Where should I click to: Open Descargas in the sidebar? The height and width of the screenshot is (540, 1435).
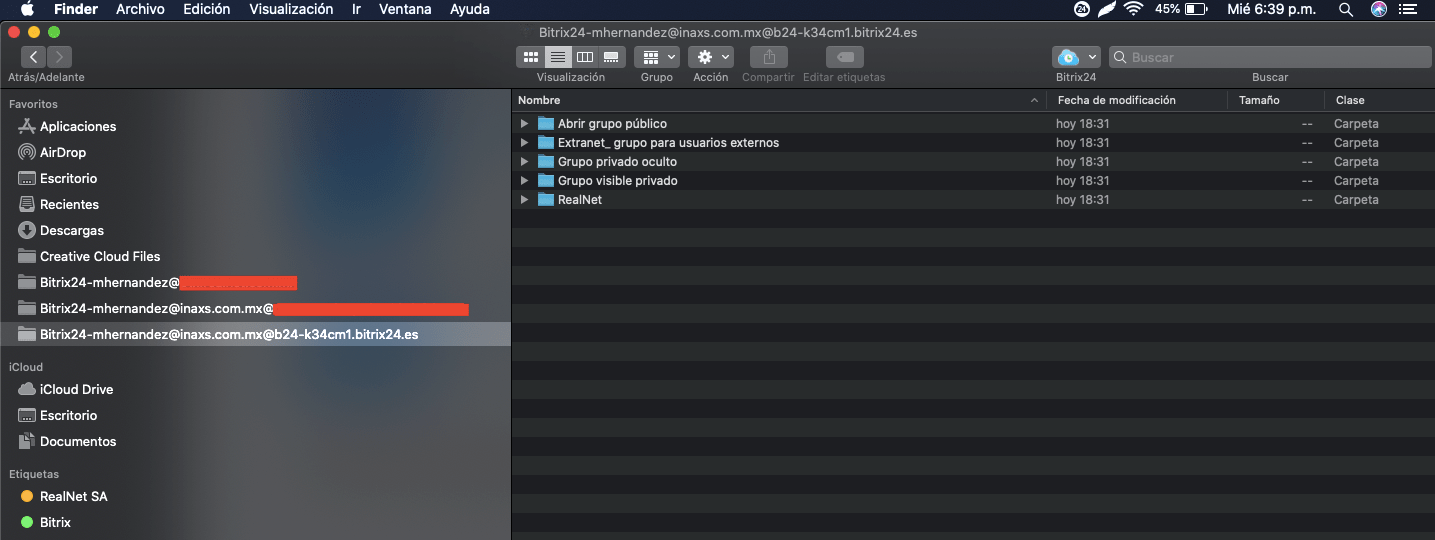(x=72, y=231)
